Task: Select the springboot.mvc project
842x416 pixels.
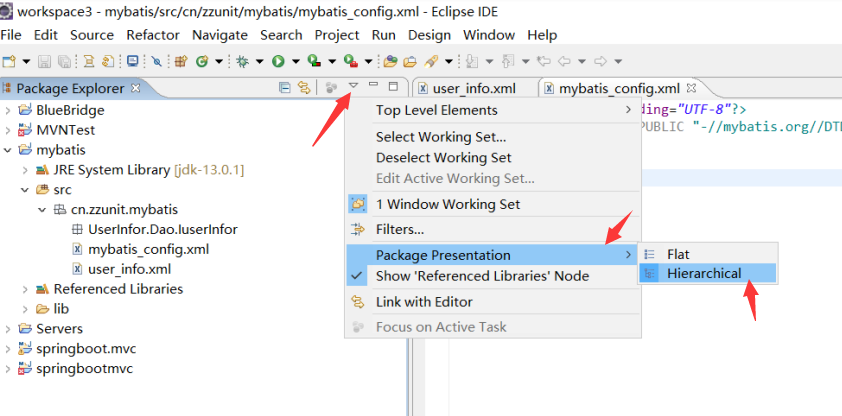Action: tap(86, 349)
